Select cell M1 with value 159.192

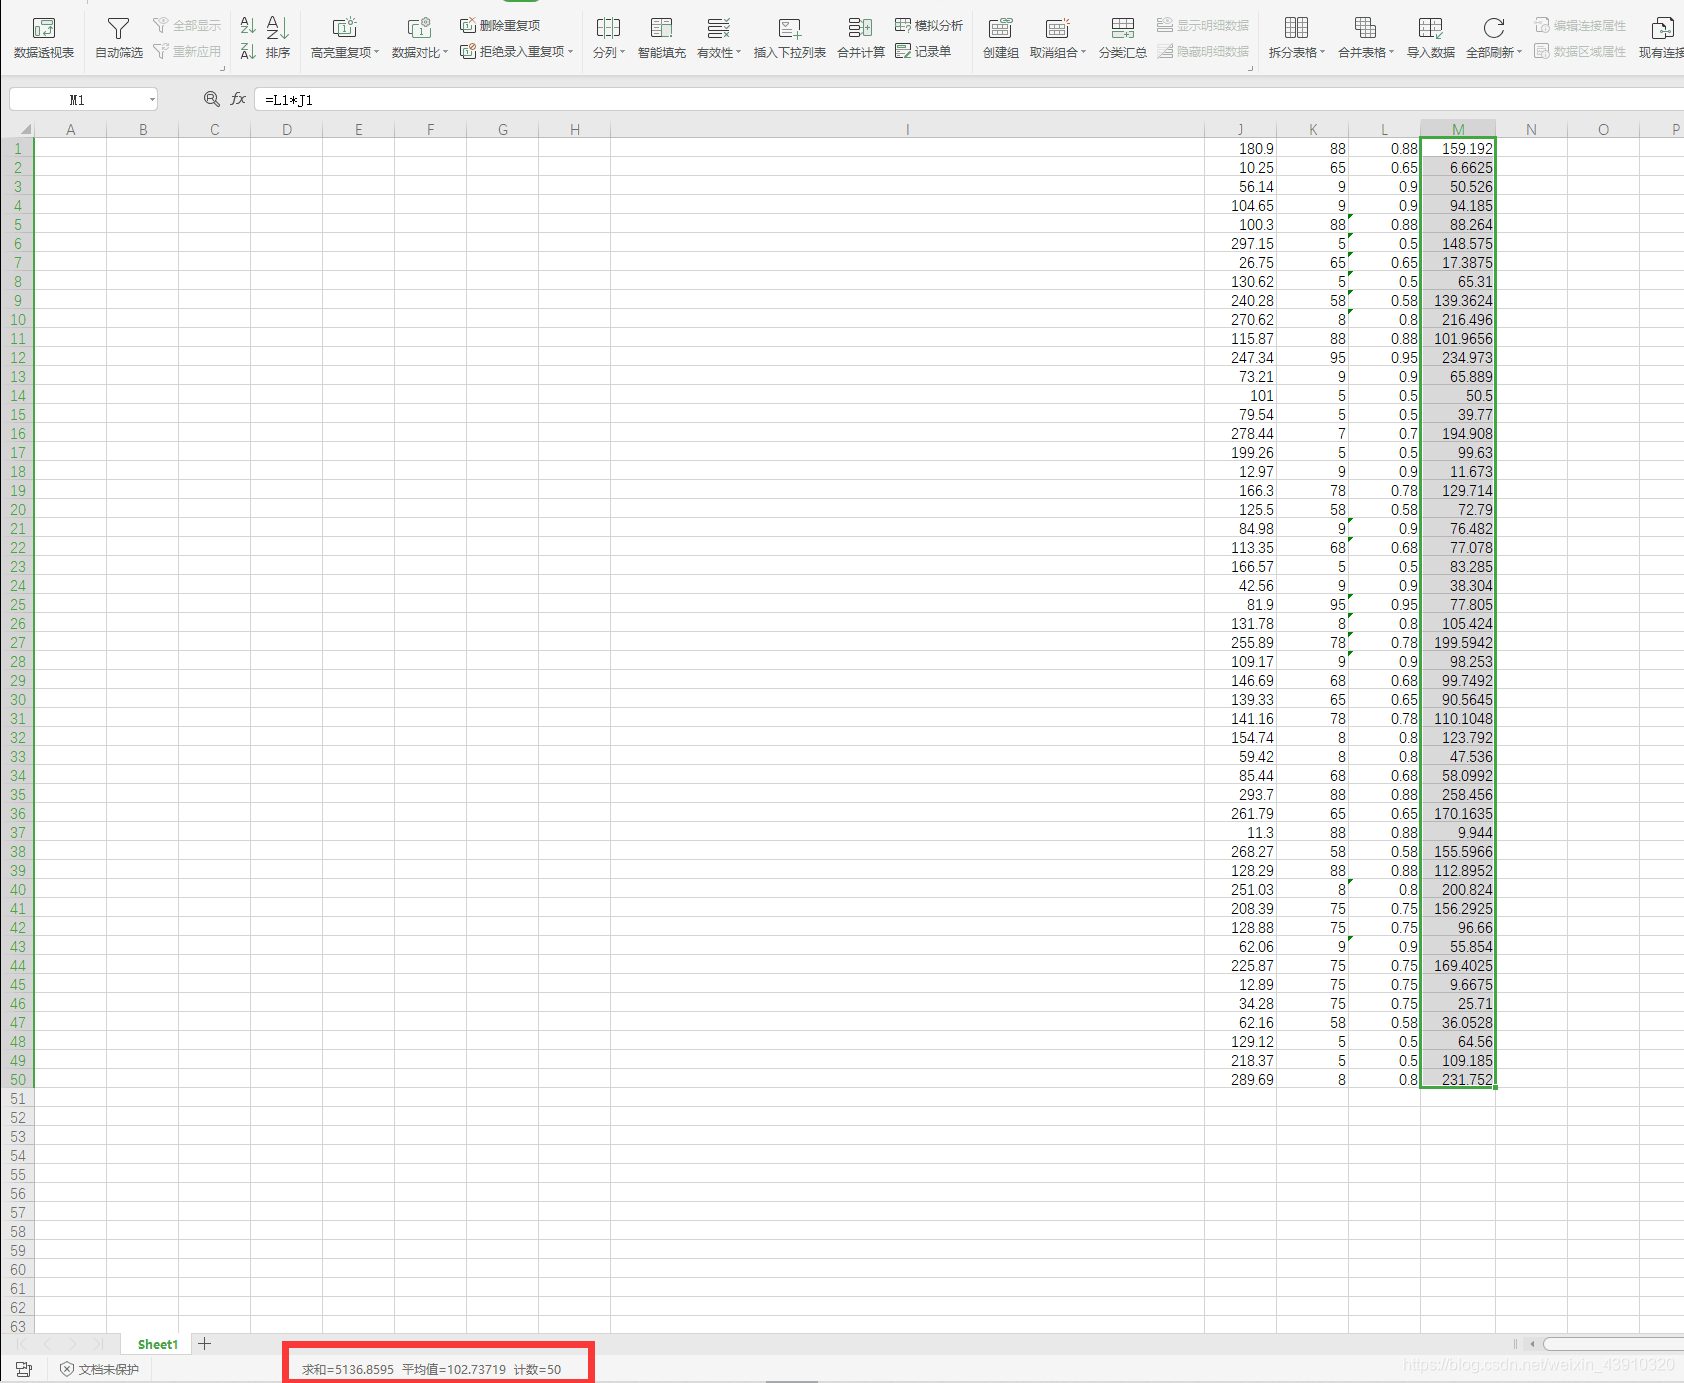1458,148
